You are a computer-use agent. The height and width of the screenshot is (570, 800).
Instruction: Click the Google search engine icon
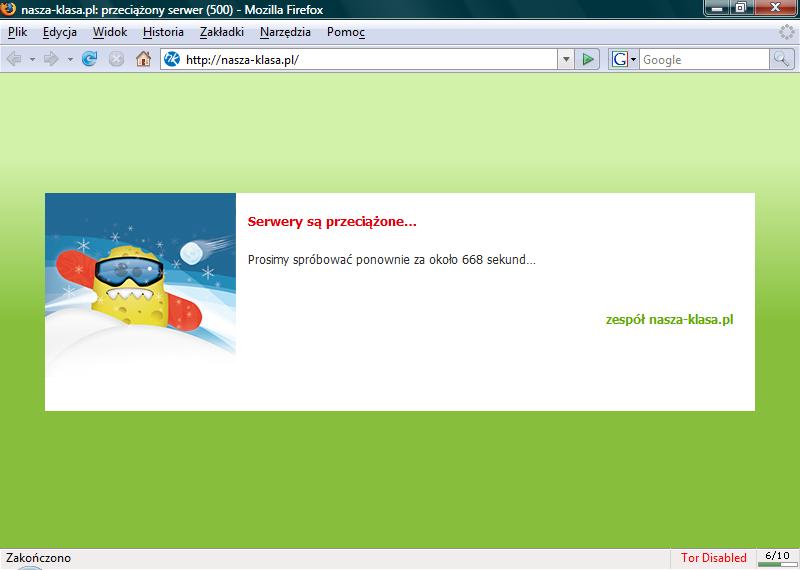tap(619, 59)
